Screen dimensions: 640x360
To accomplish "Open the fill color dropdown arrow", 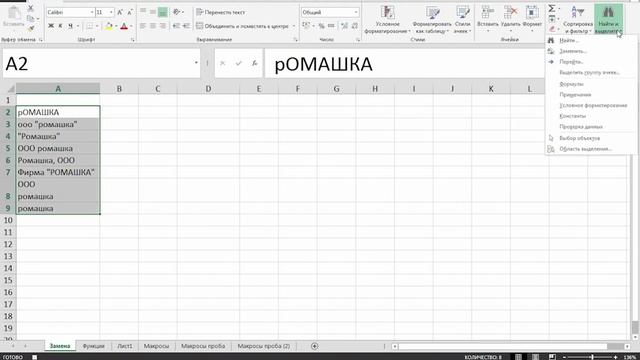I will (x=116, y=26).
